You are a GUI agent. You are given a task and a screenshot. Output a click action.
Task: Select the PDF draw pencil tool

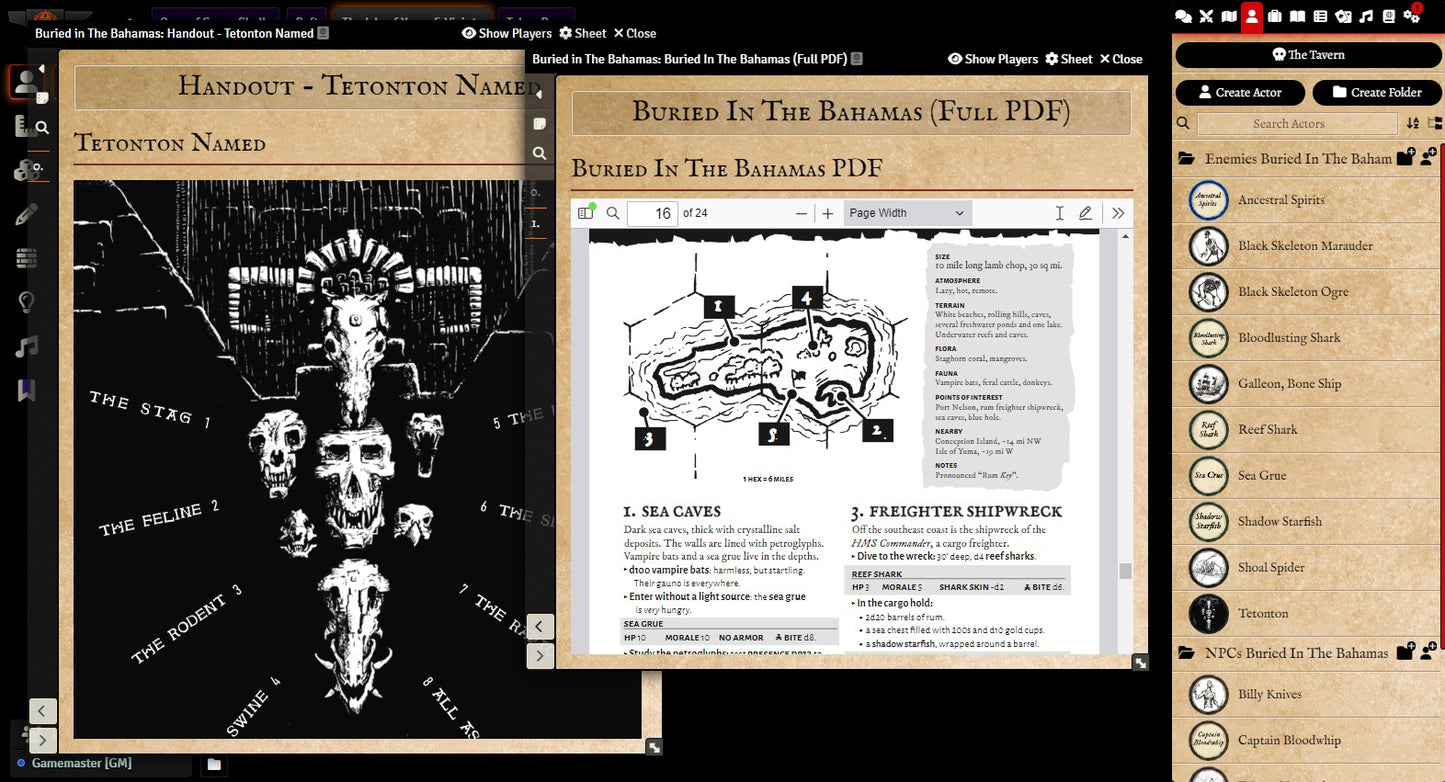pyautogui.click(x=1085, y=213)
